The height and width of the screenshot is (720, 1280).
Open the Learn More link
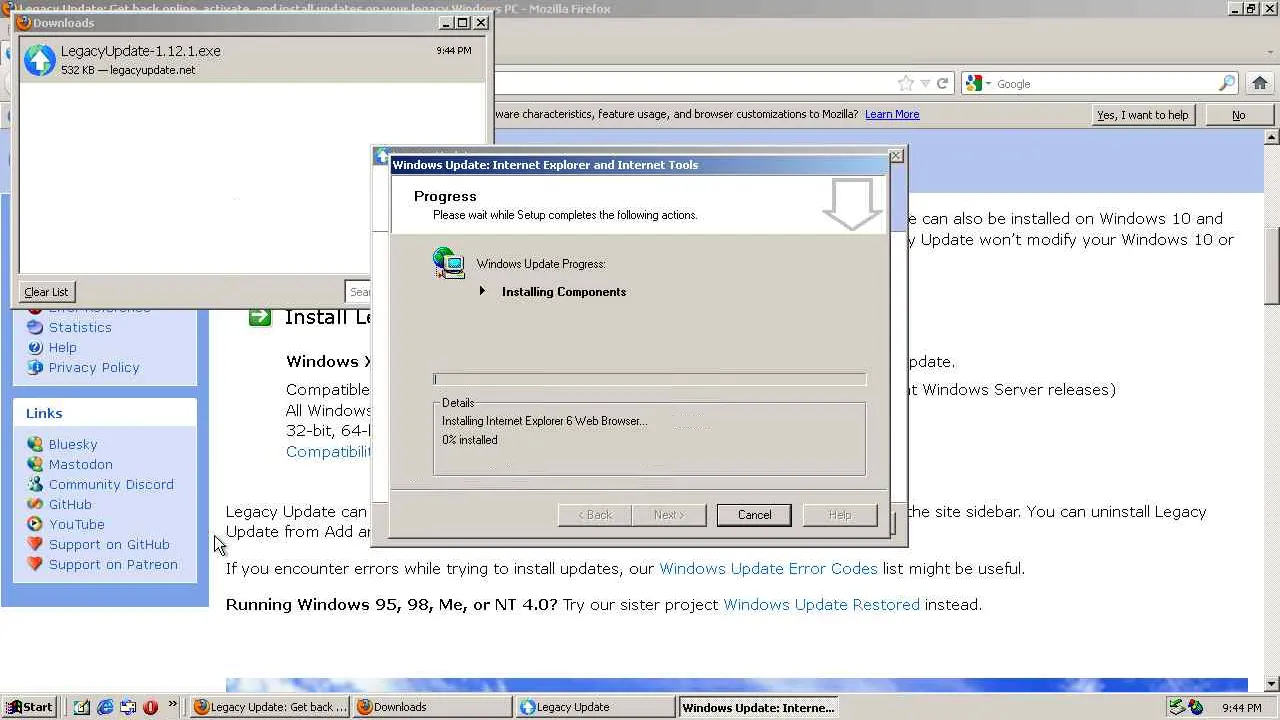892,114
